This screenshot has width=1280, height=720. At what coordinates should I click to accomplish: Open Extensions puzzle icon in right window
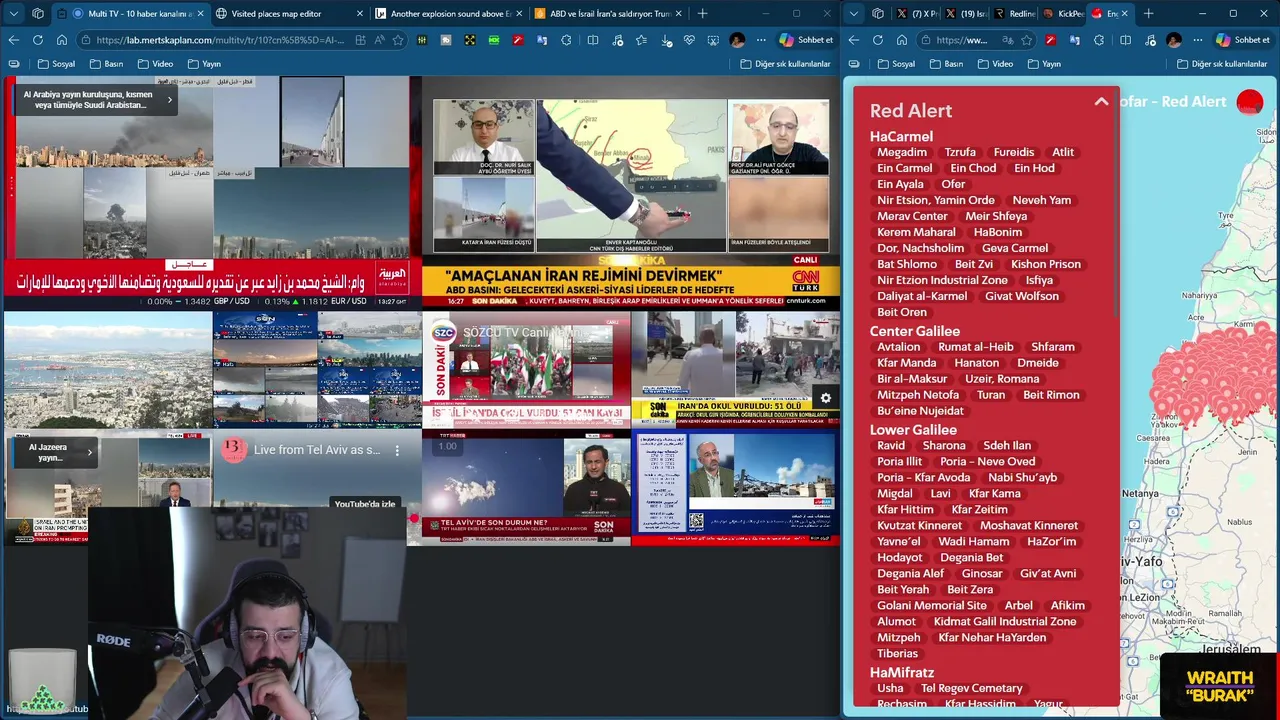click(x=1099, y=40)
